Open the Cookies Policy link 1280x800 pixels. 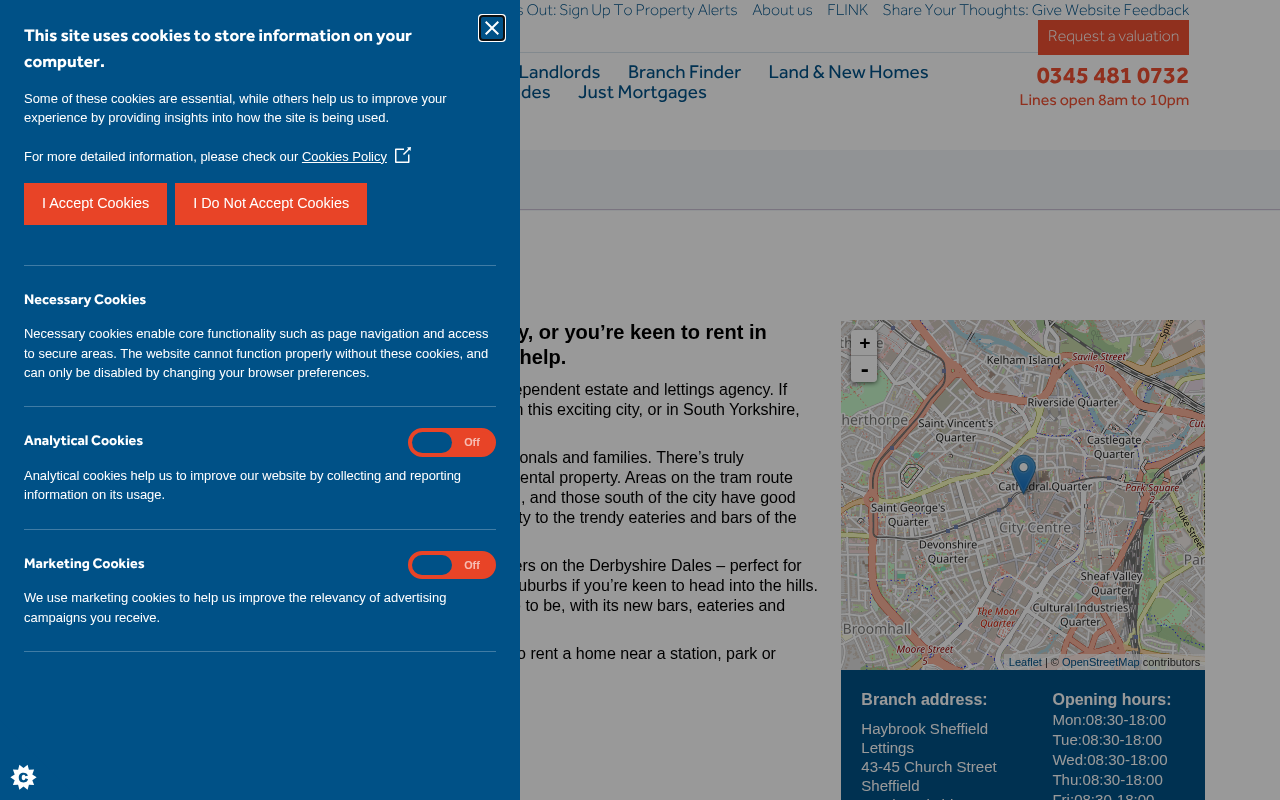pos(344,157)
